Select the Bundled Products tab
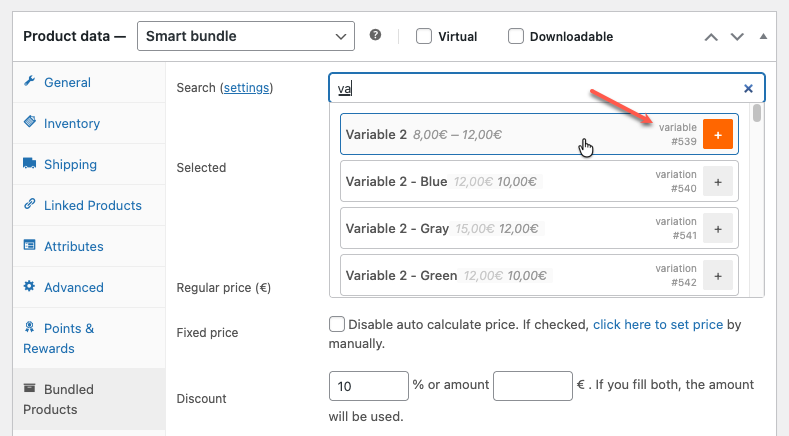Screen dimensions: 789x436 click(x=89, y=399)
